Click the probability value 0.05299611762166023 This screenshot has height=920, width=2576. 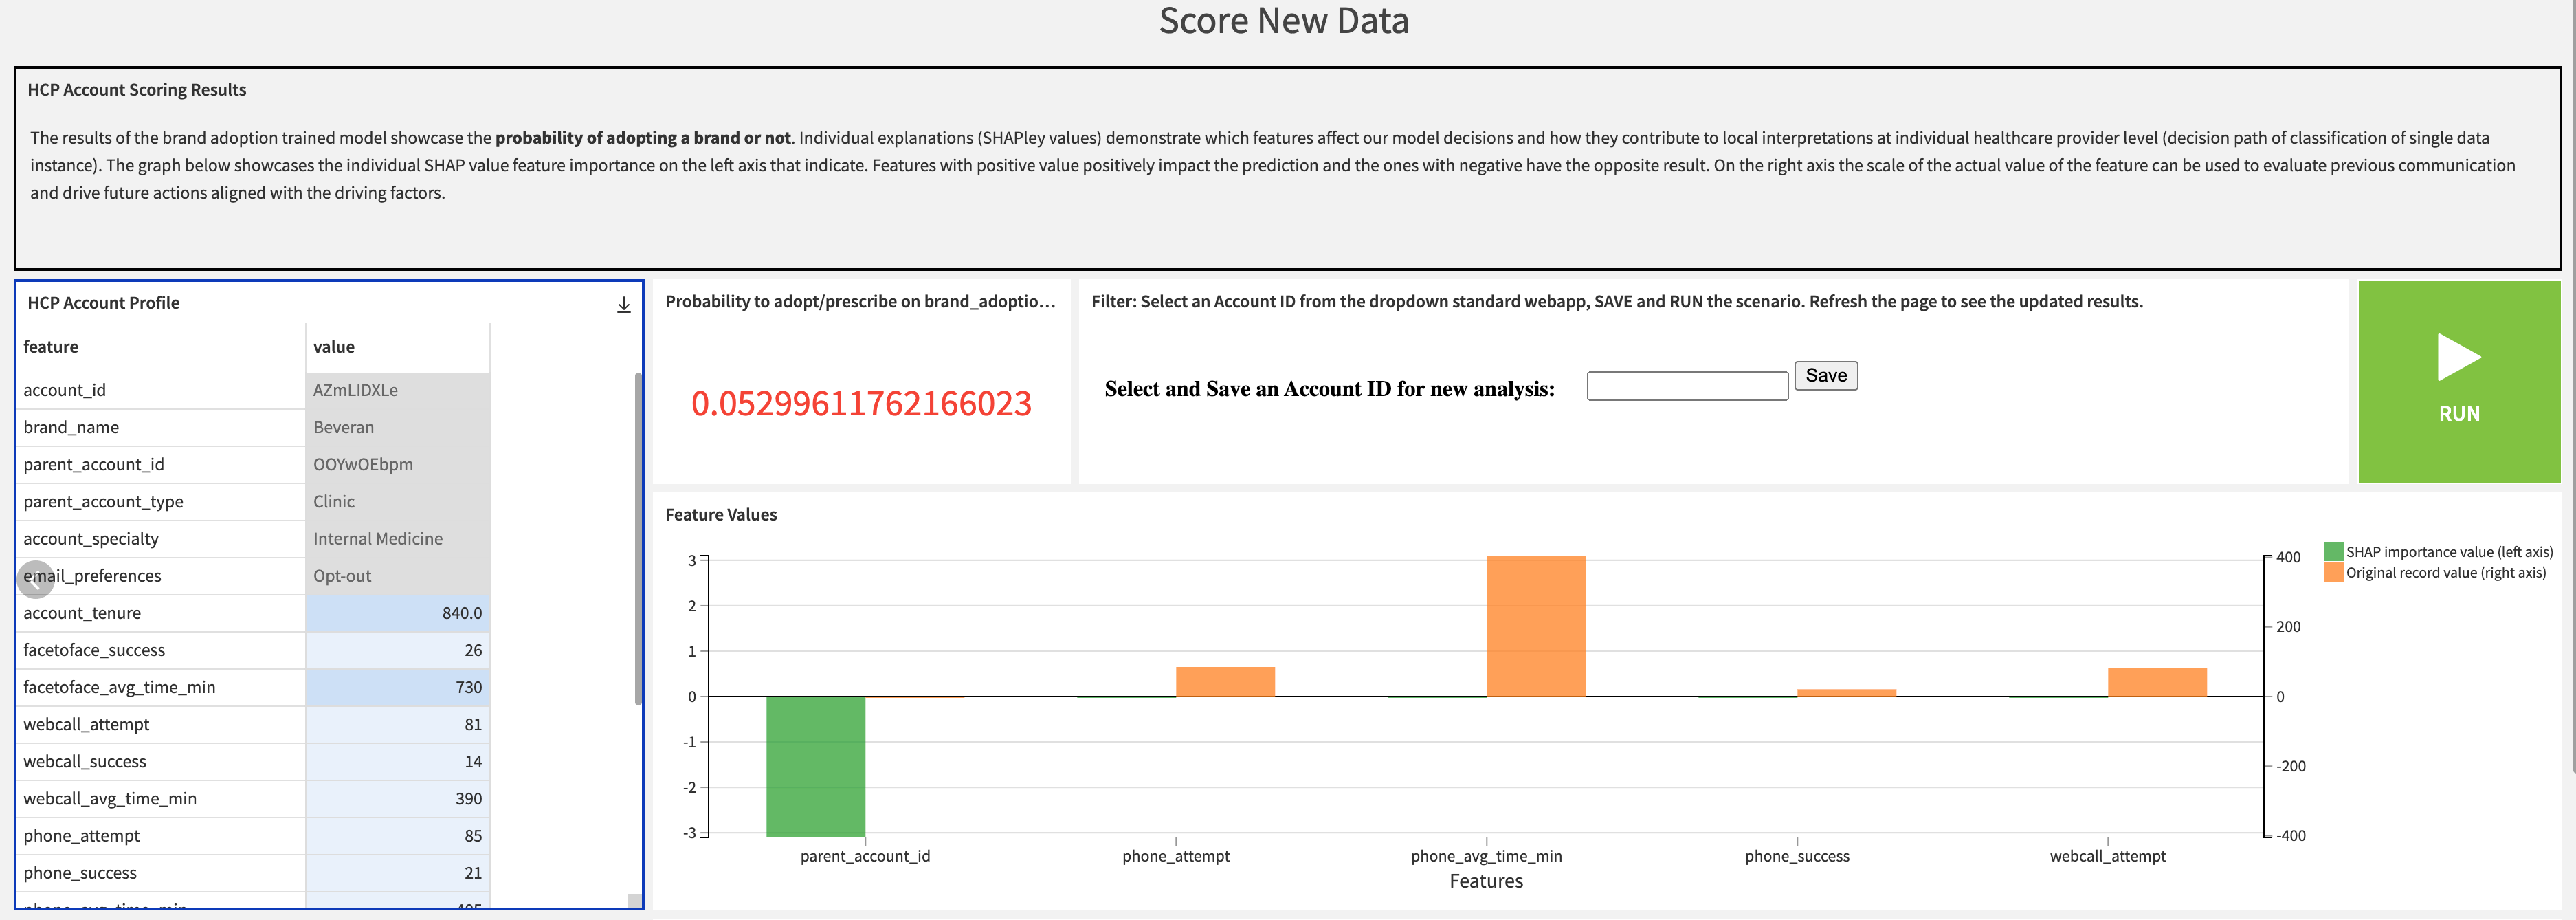pos(861,404)
